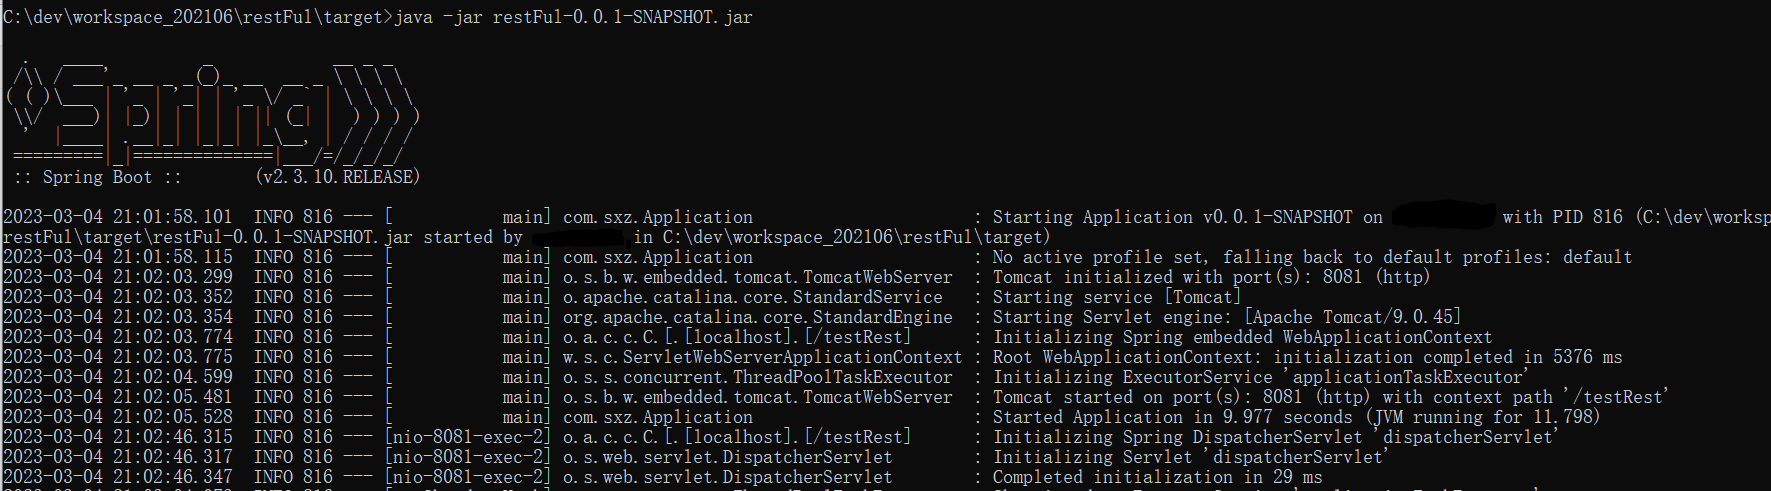Click 'Started Application in 9.977 seconds' message
Screen dimensions: 1771x491
(x=1296, y=417)
